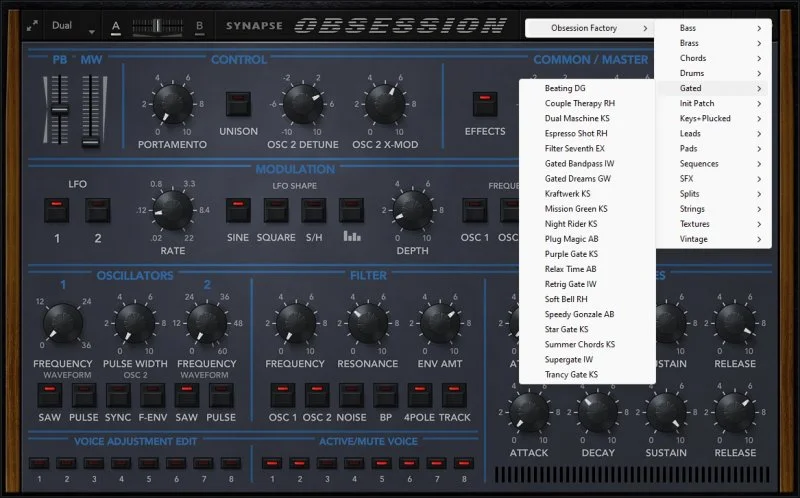This screenshot has width=800, height=498.
Task: Toggle the filter Track button
Action: coord(454,395)
